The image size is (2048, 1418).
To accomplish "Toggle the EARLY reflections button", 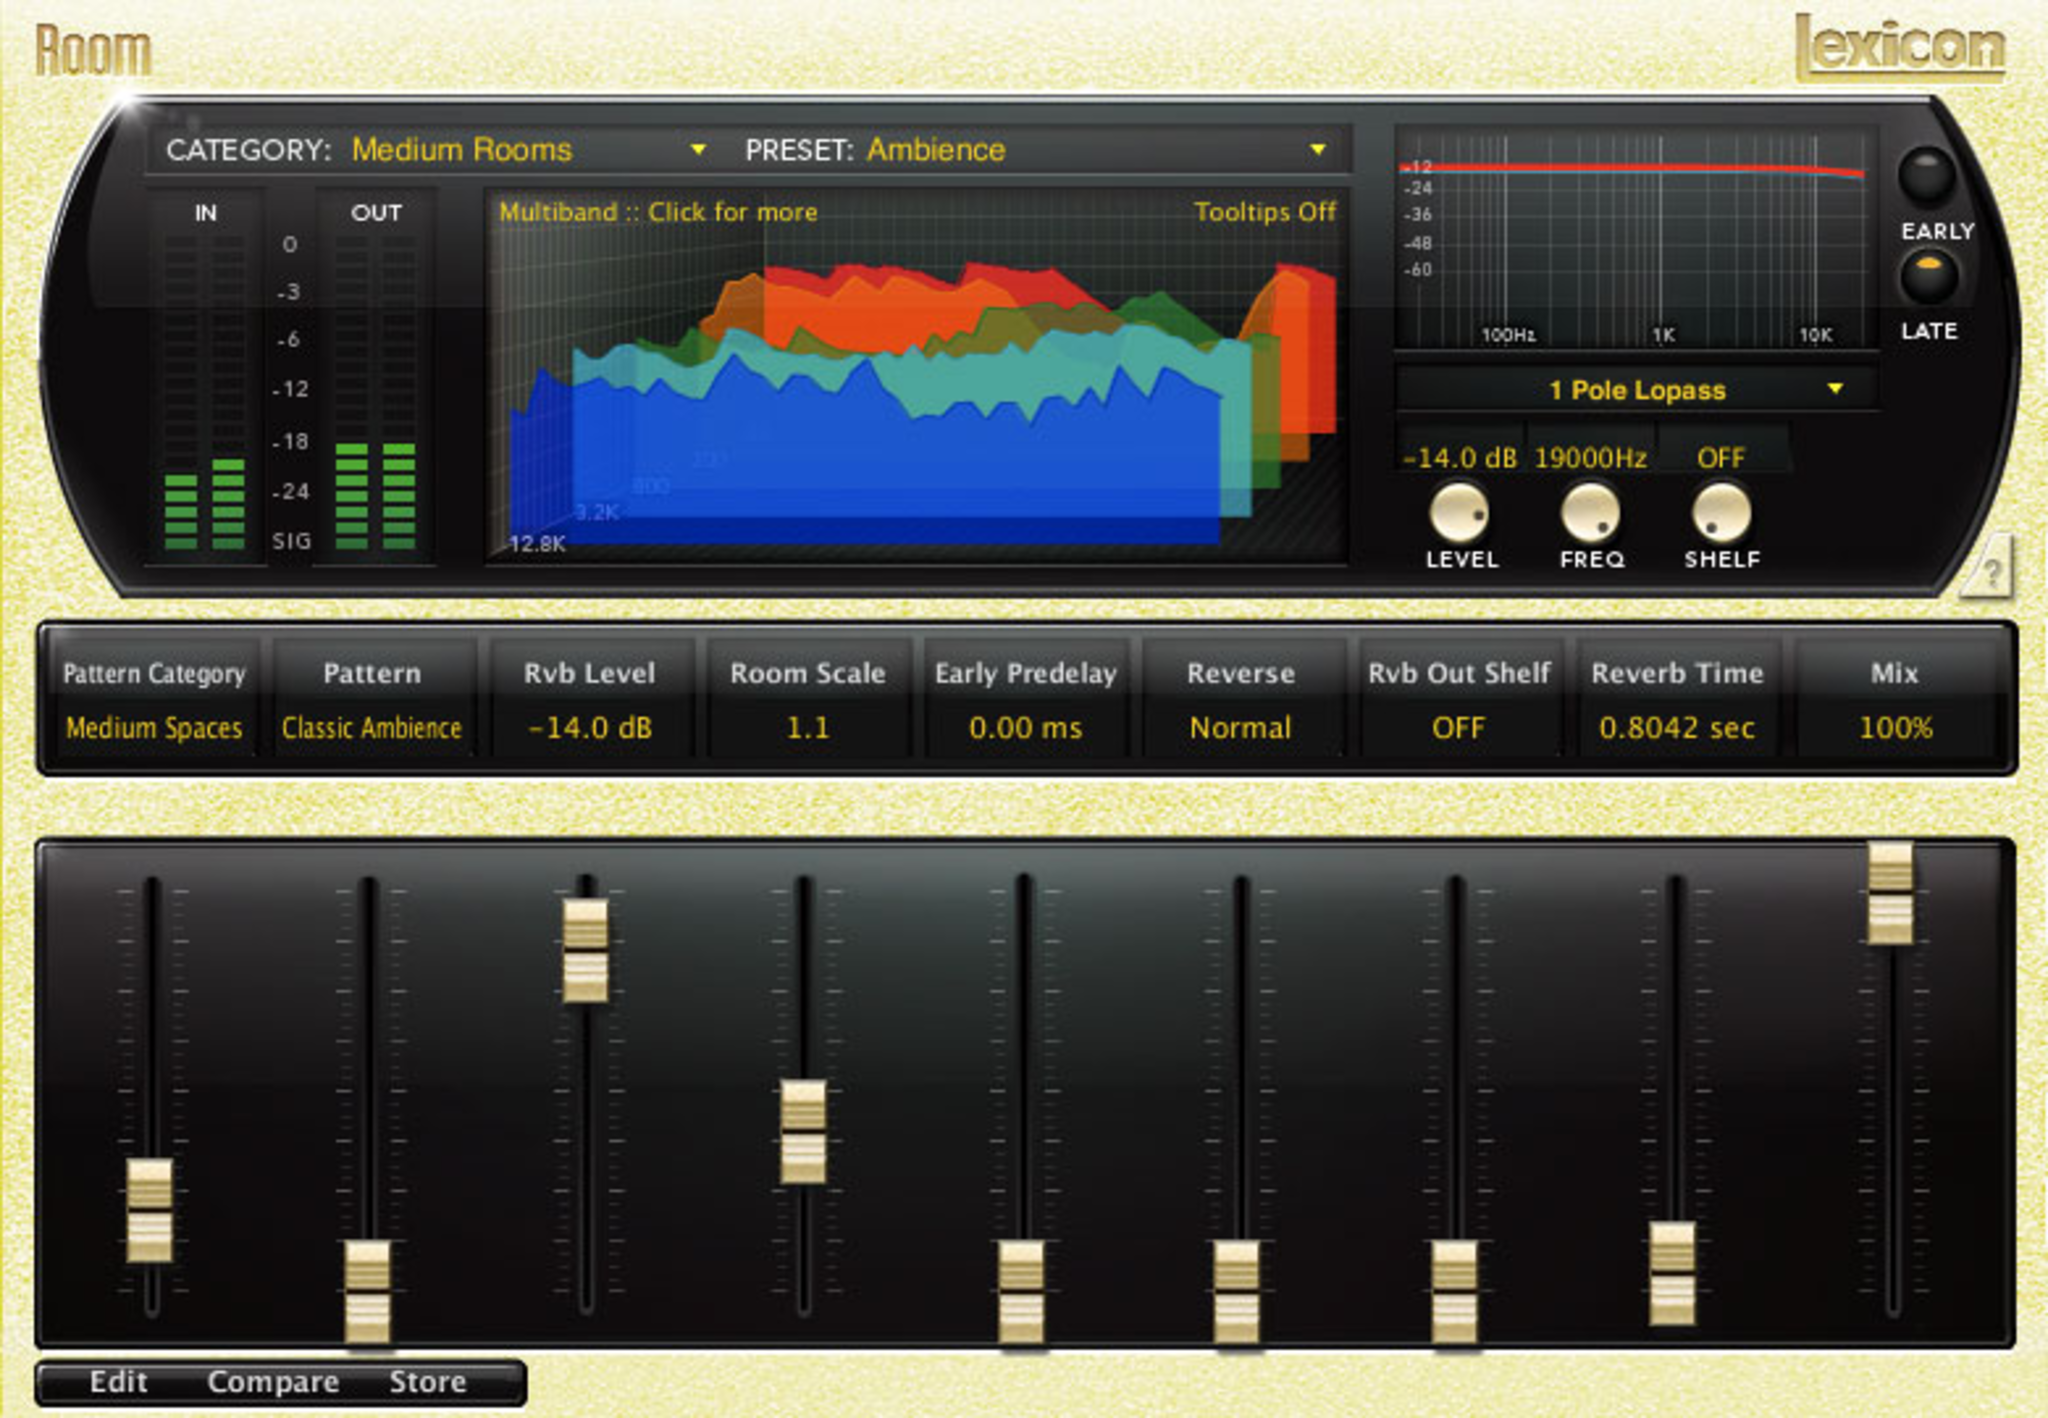I will [x=1926, y=176].
